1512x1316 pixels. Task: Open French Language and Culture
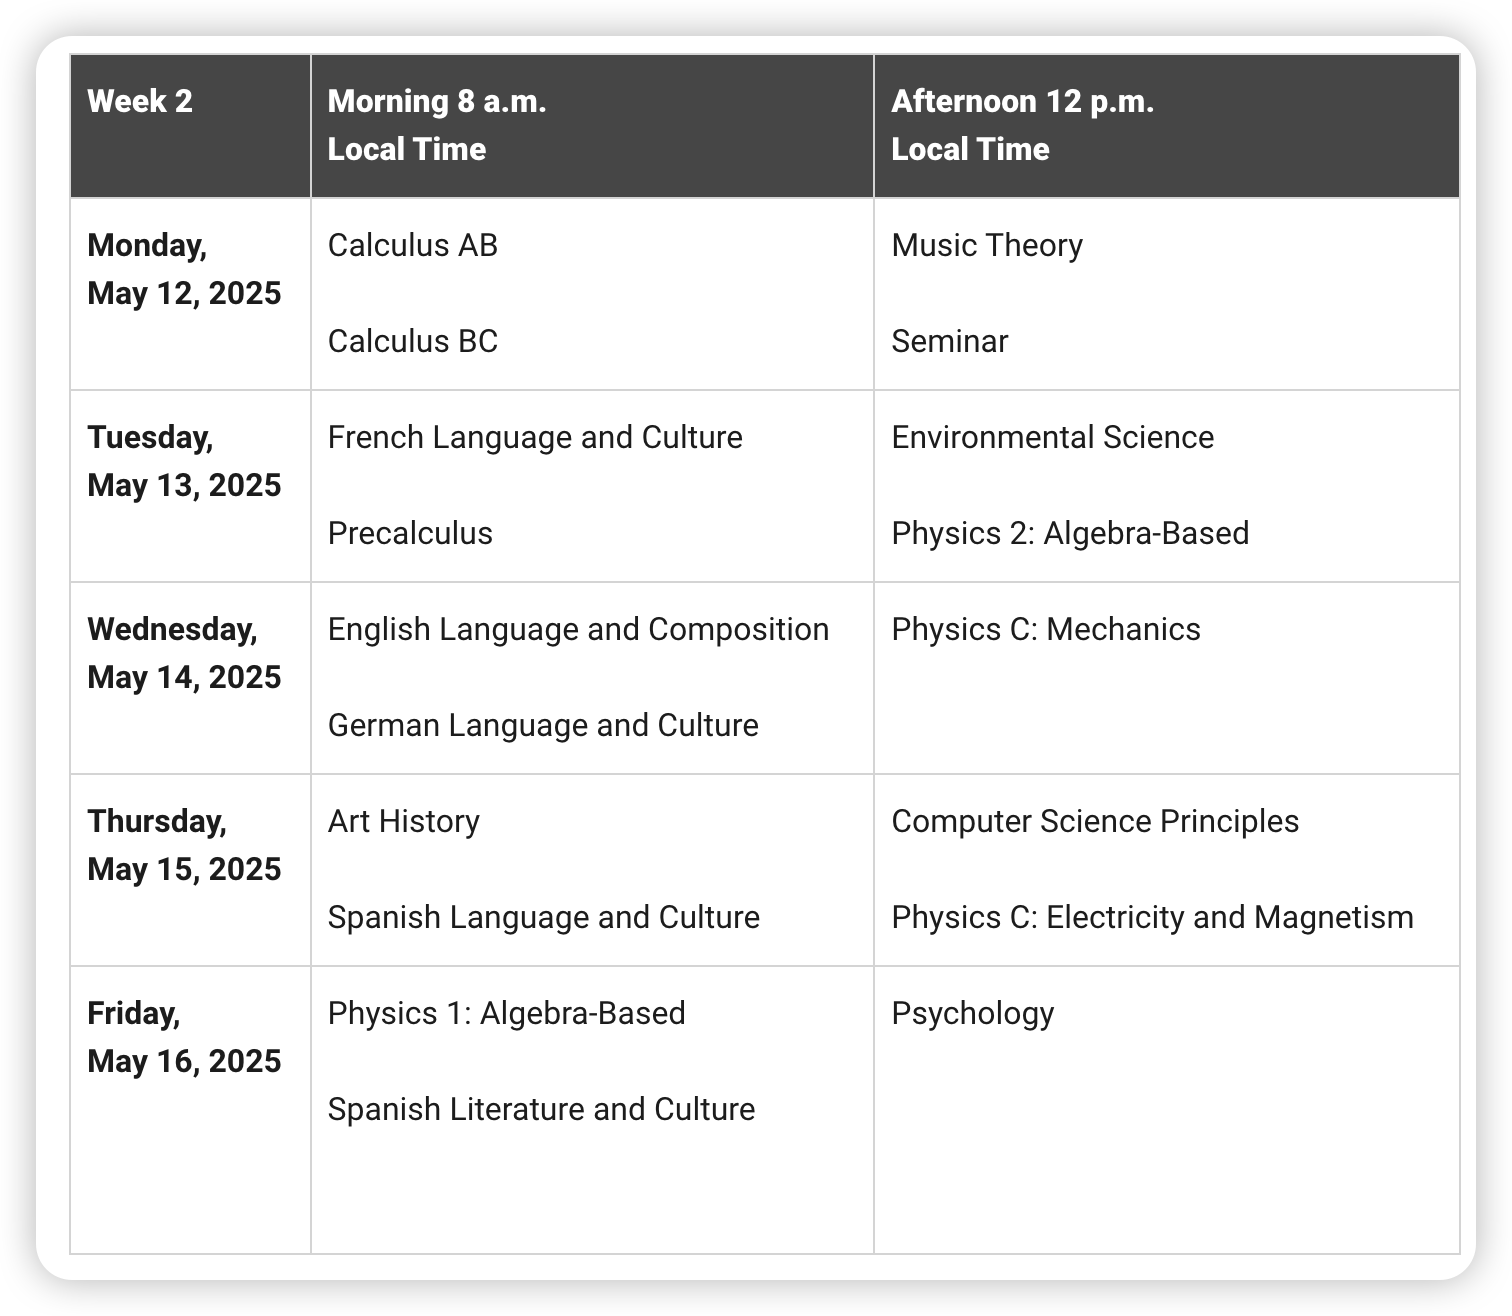(x=535, y=438)
